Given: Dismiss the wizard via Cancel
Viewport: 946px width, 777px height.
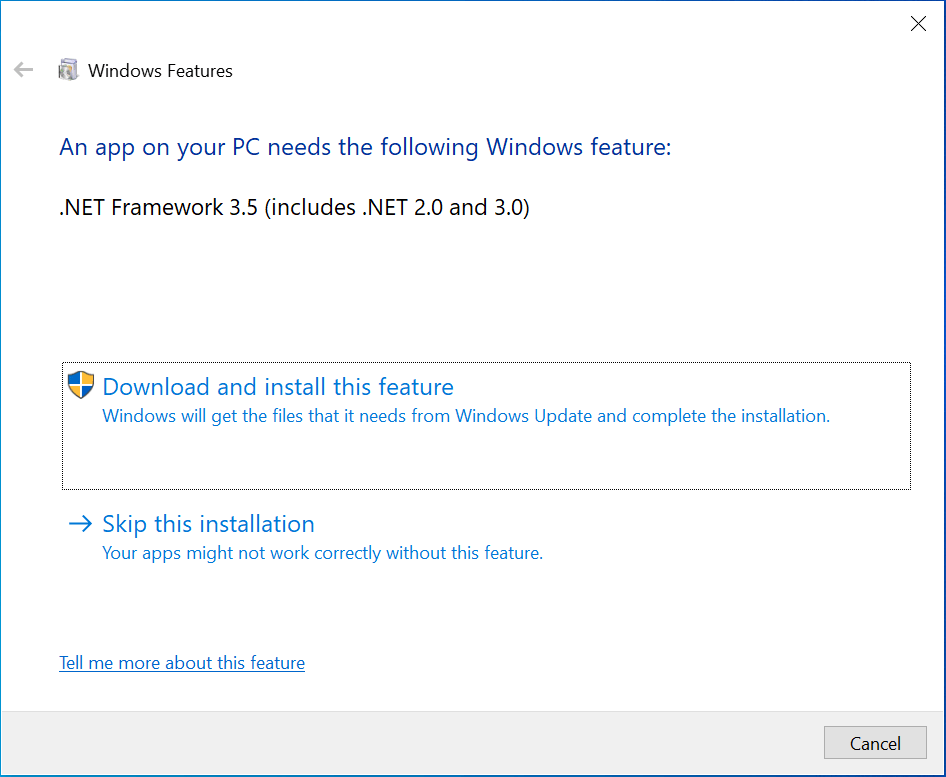Looking at the screenshot, I should [875, 743].
